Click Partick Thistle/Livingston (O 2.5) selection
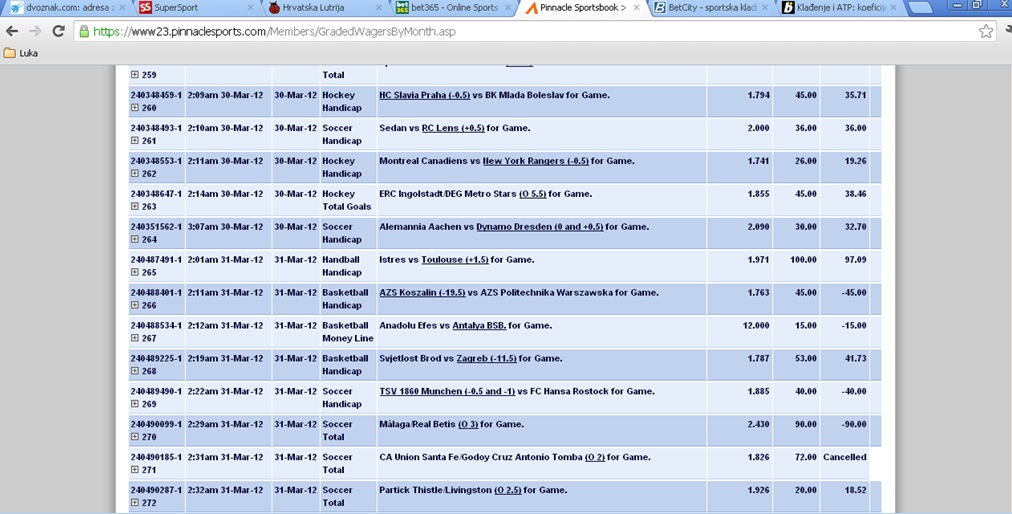The width and height of the screenshot is (1012, 514). pyautogui.click(x=508, y=490)
